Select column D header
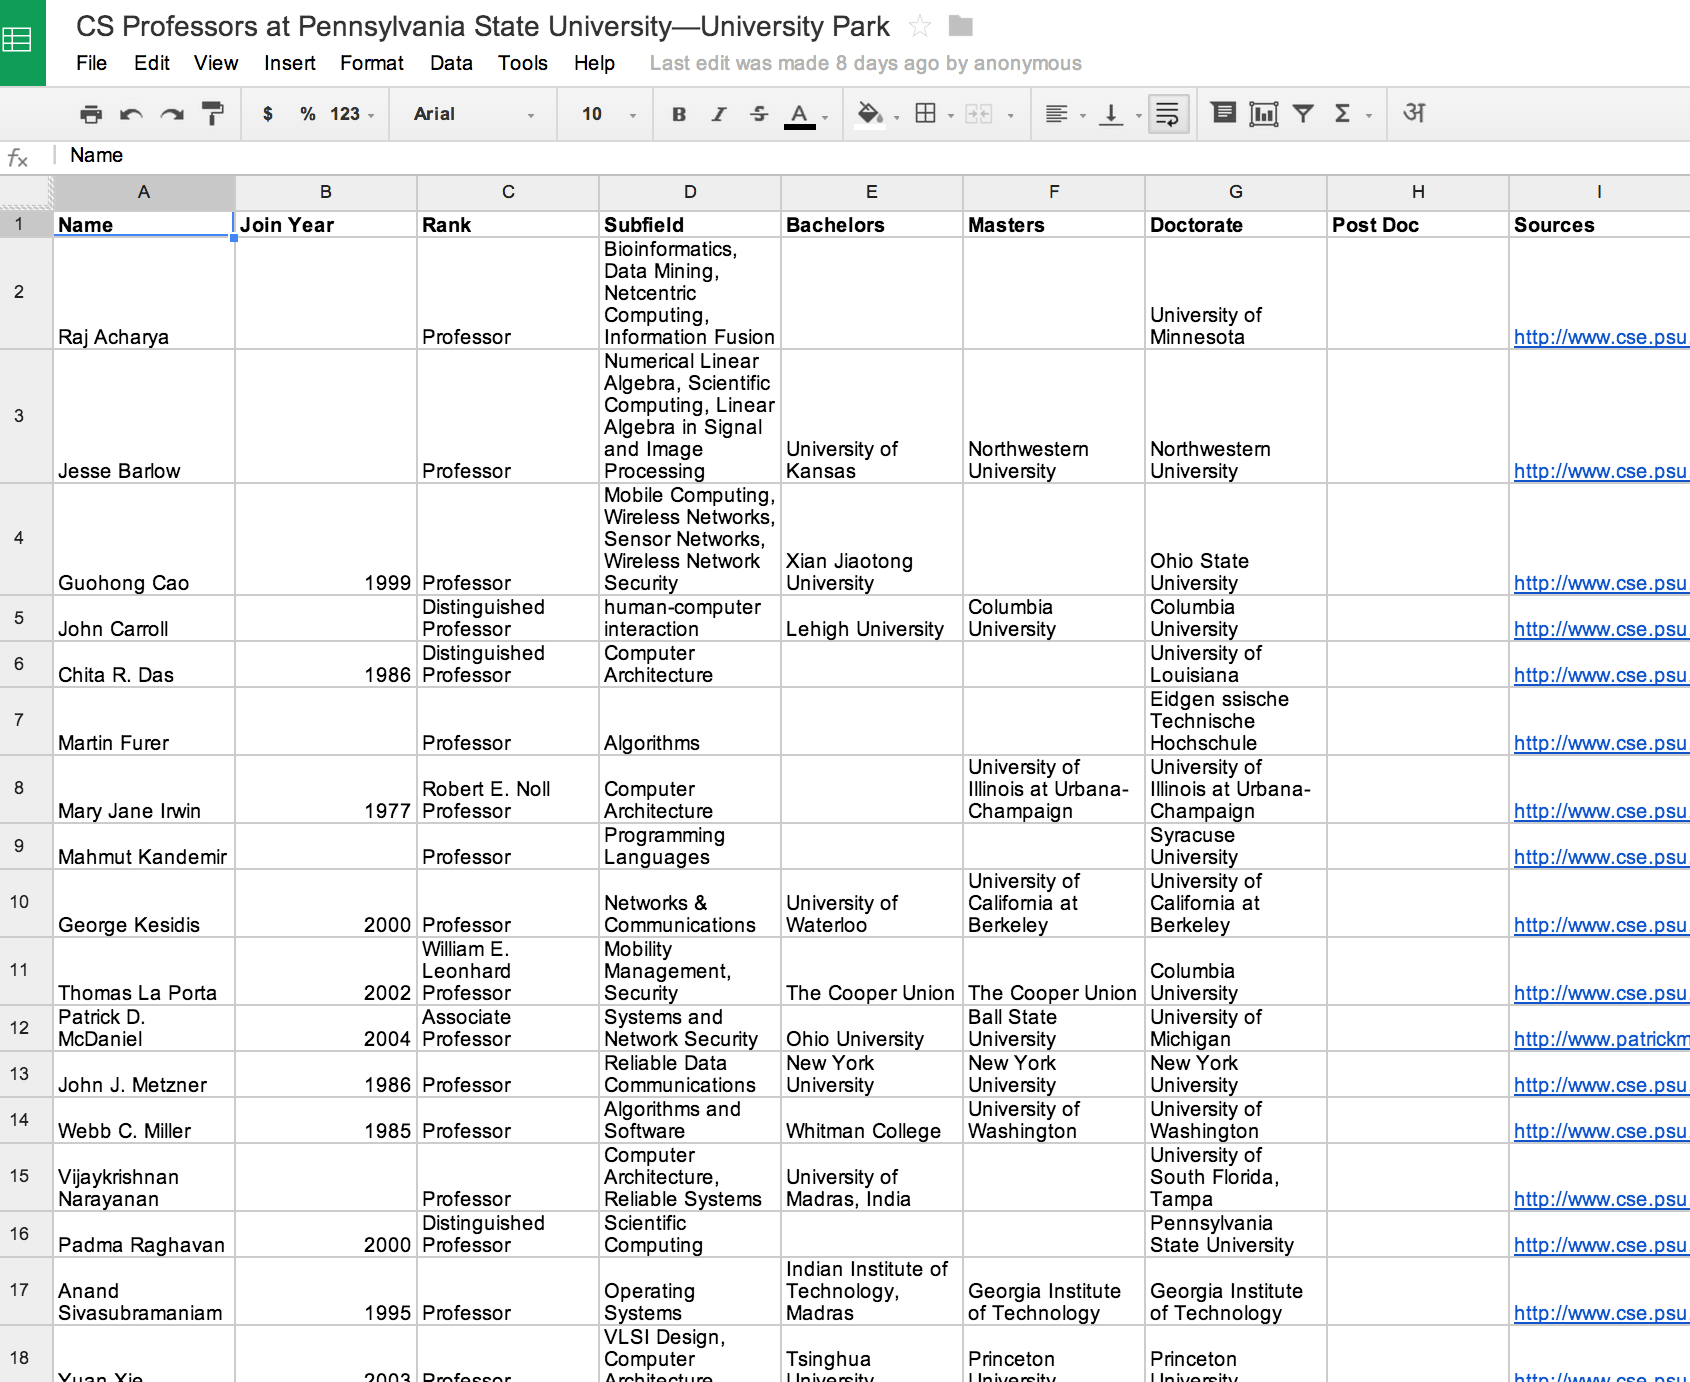 pyautogui.click(x=690, y=192)
